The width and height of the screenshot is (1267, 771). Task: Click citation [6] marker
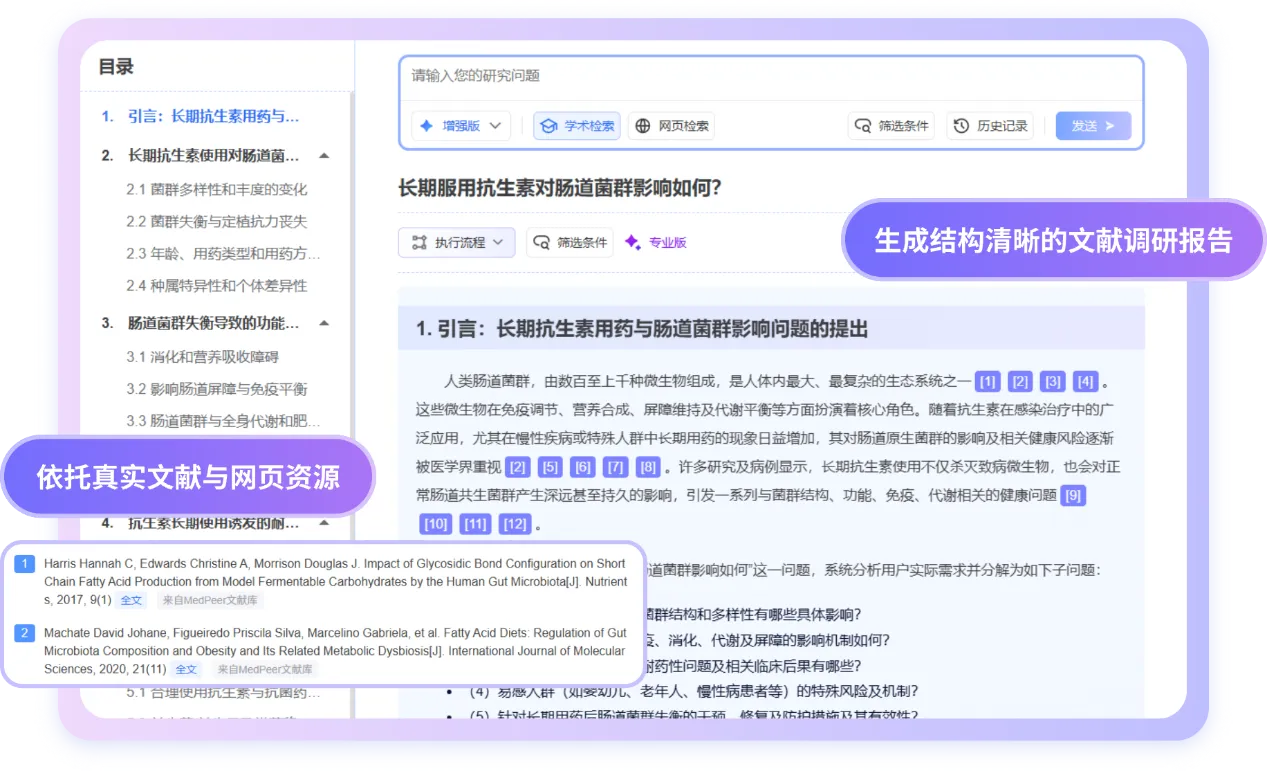582,467
